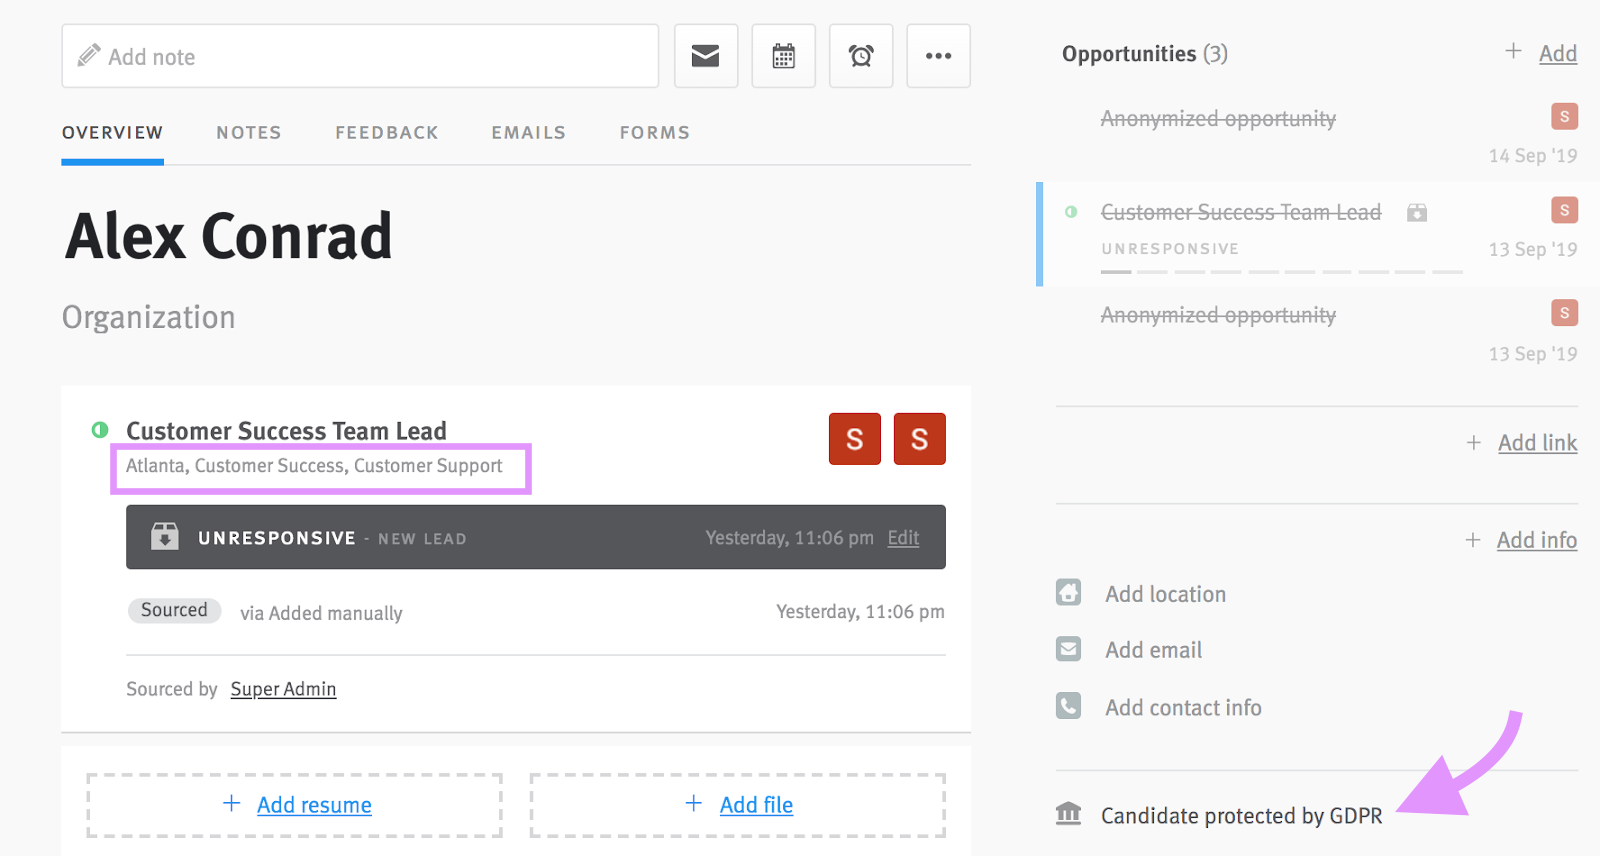
Task: Click the plus icon beside Add link
Action: (1474, 442)
